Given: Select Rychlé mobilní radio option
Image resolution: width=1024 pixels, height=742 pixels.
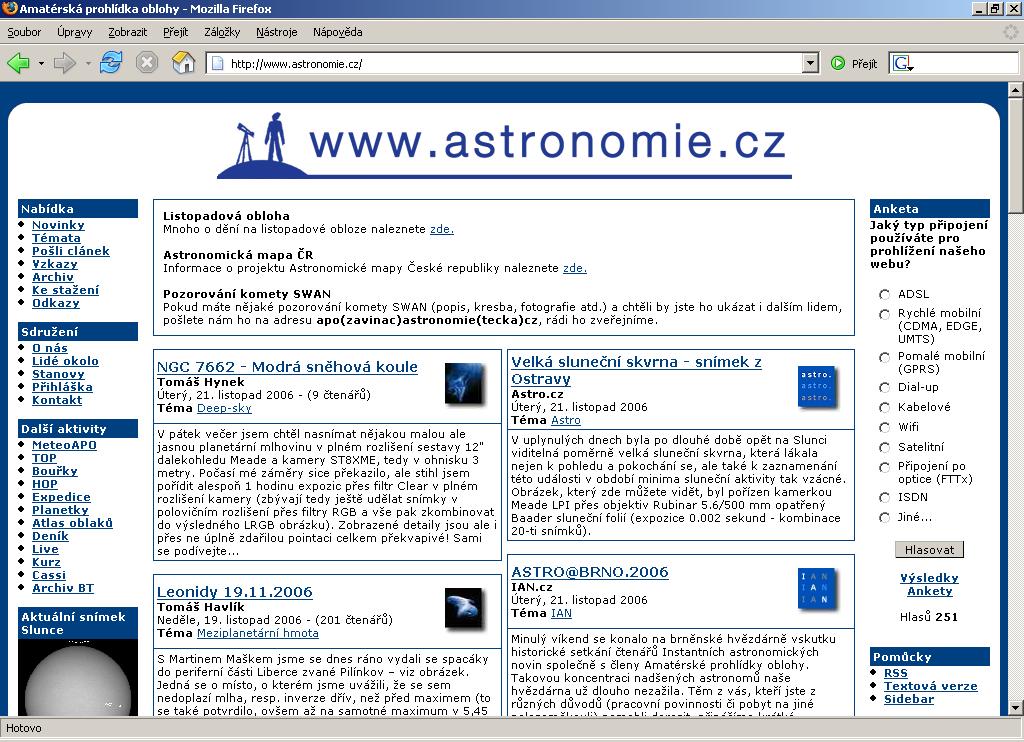Looking at the screenshot, I should coord(884,314).
